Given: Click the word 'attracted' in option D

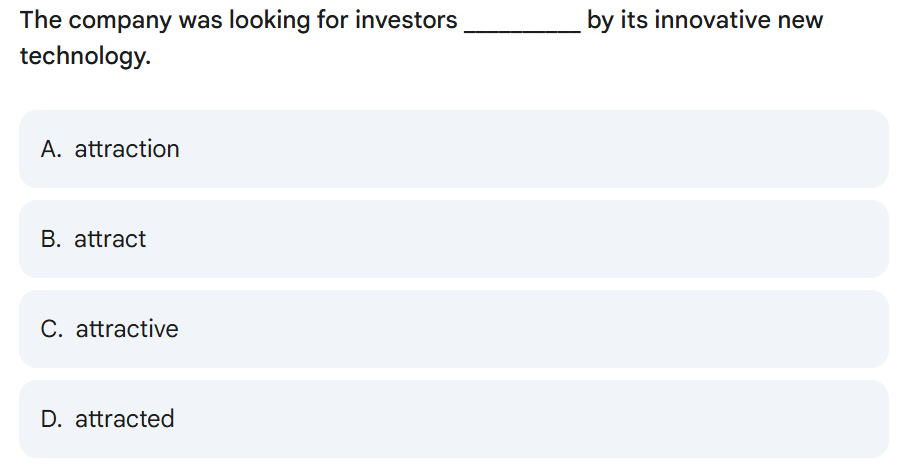Looking at the screenshot, I should pyautogui.click(x=125, y=419).
